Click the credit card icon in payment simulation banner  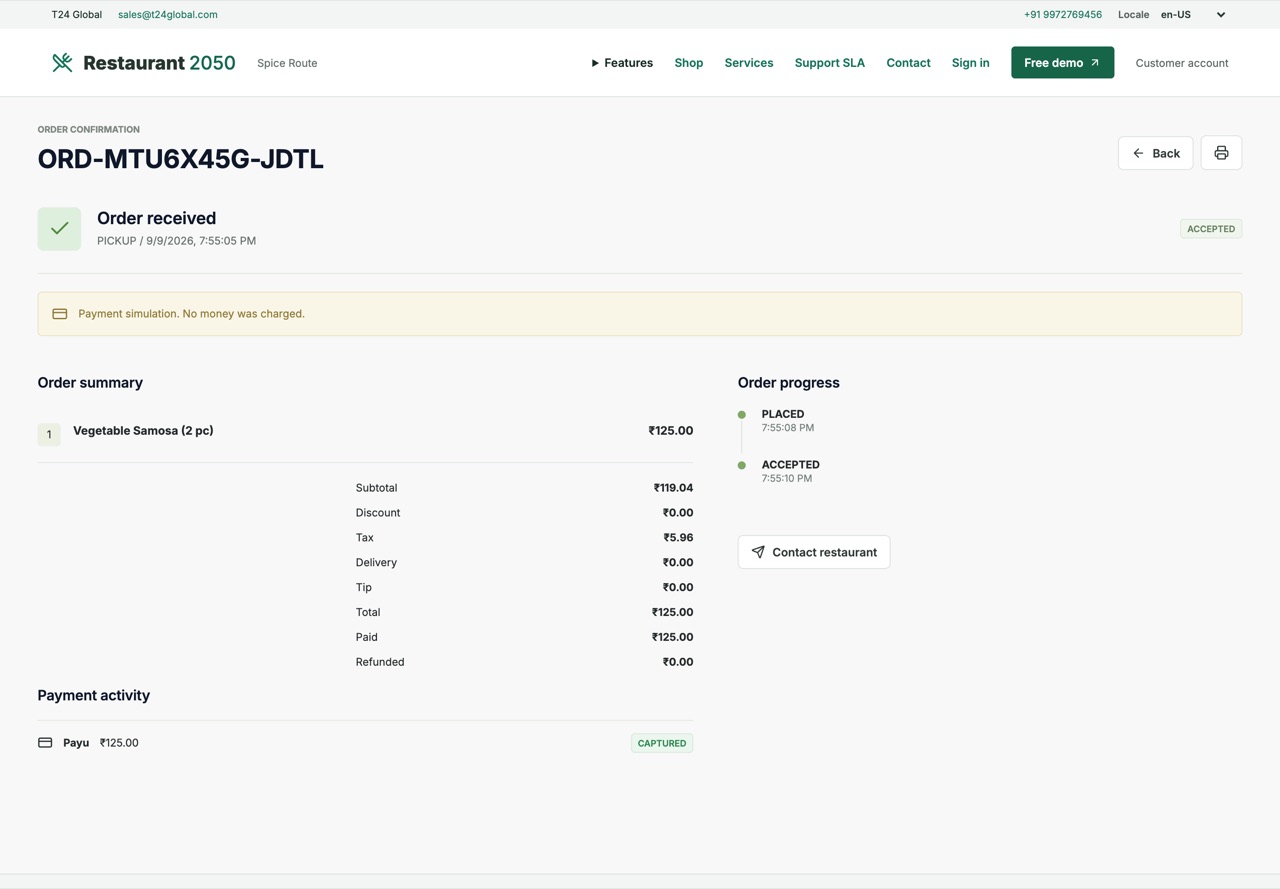coord(60,314)
